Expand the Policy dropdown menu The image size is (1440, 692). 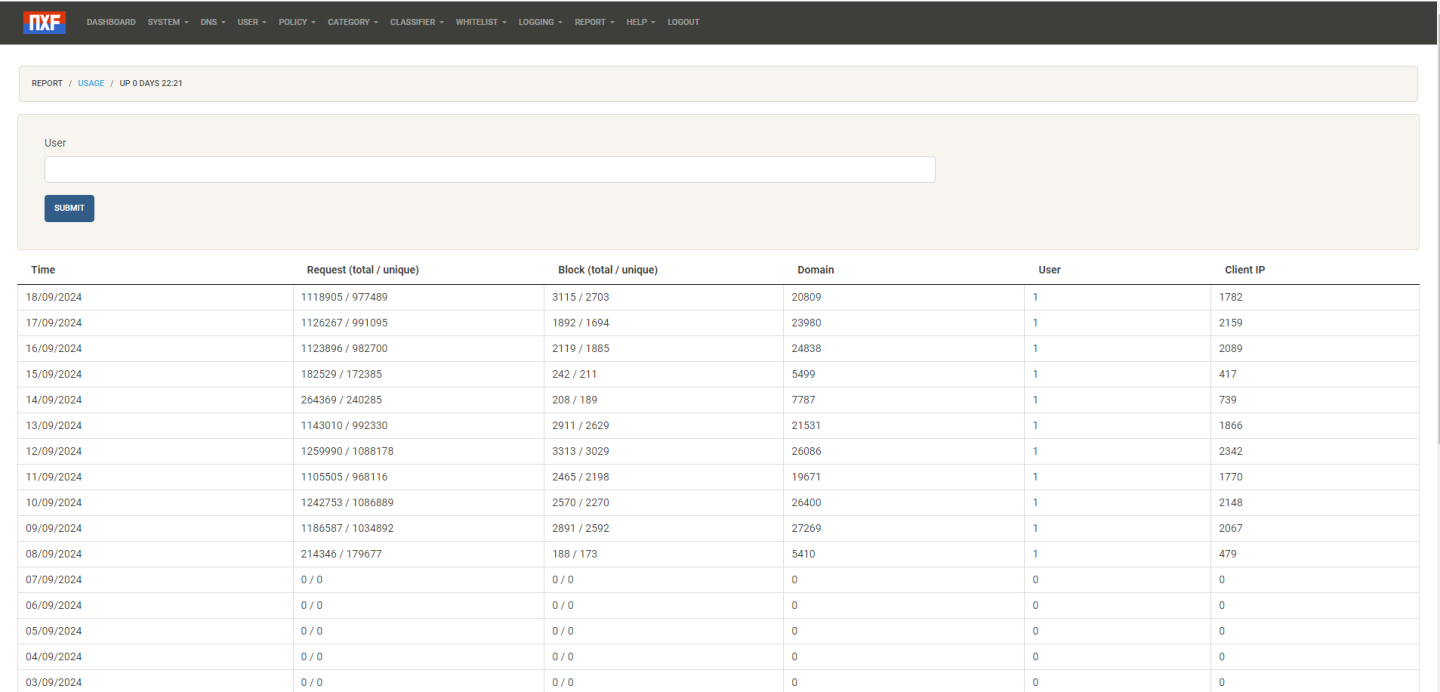tap(297, 22)
